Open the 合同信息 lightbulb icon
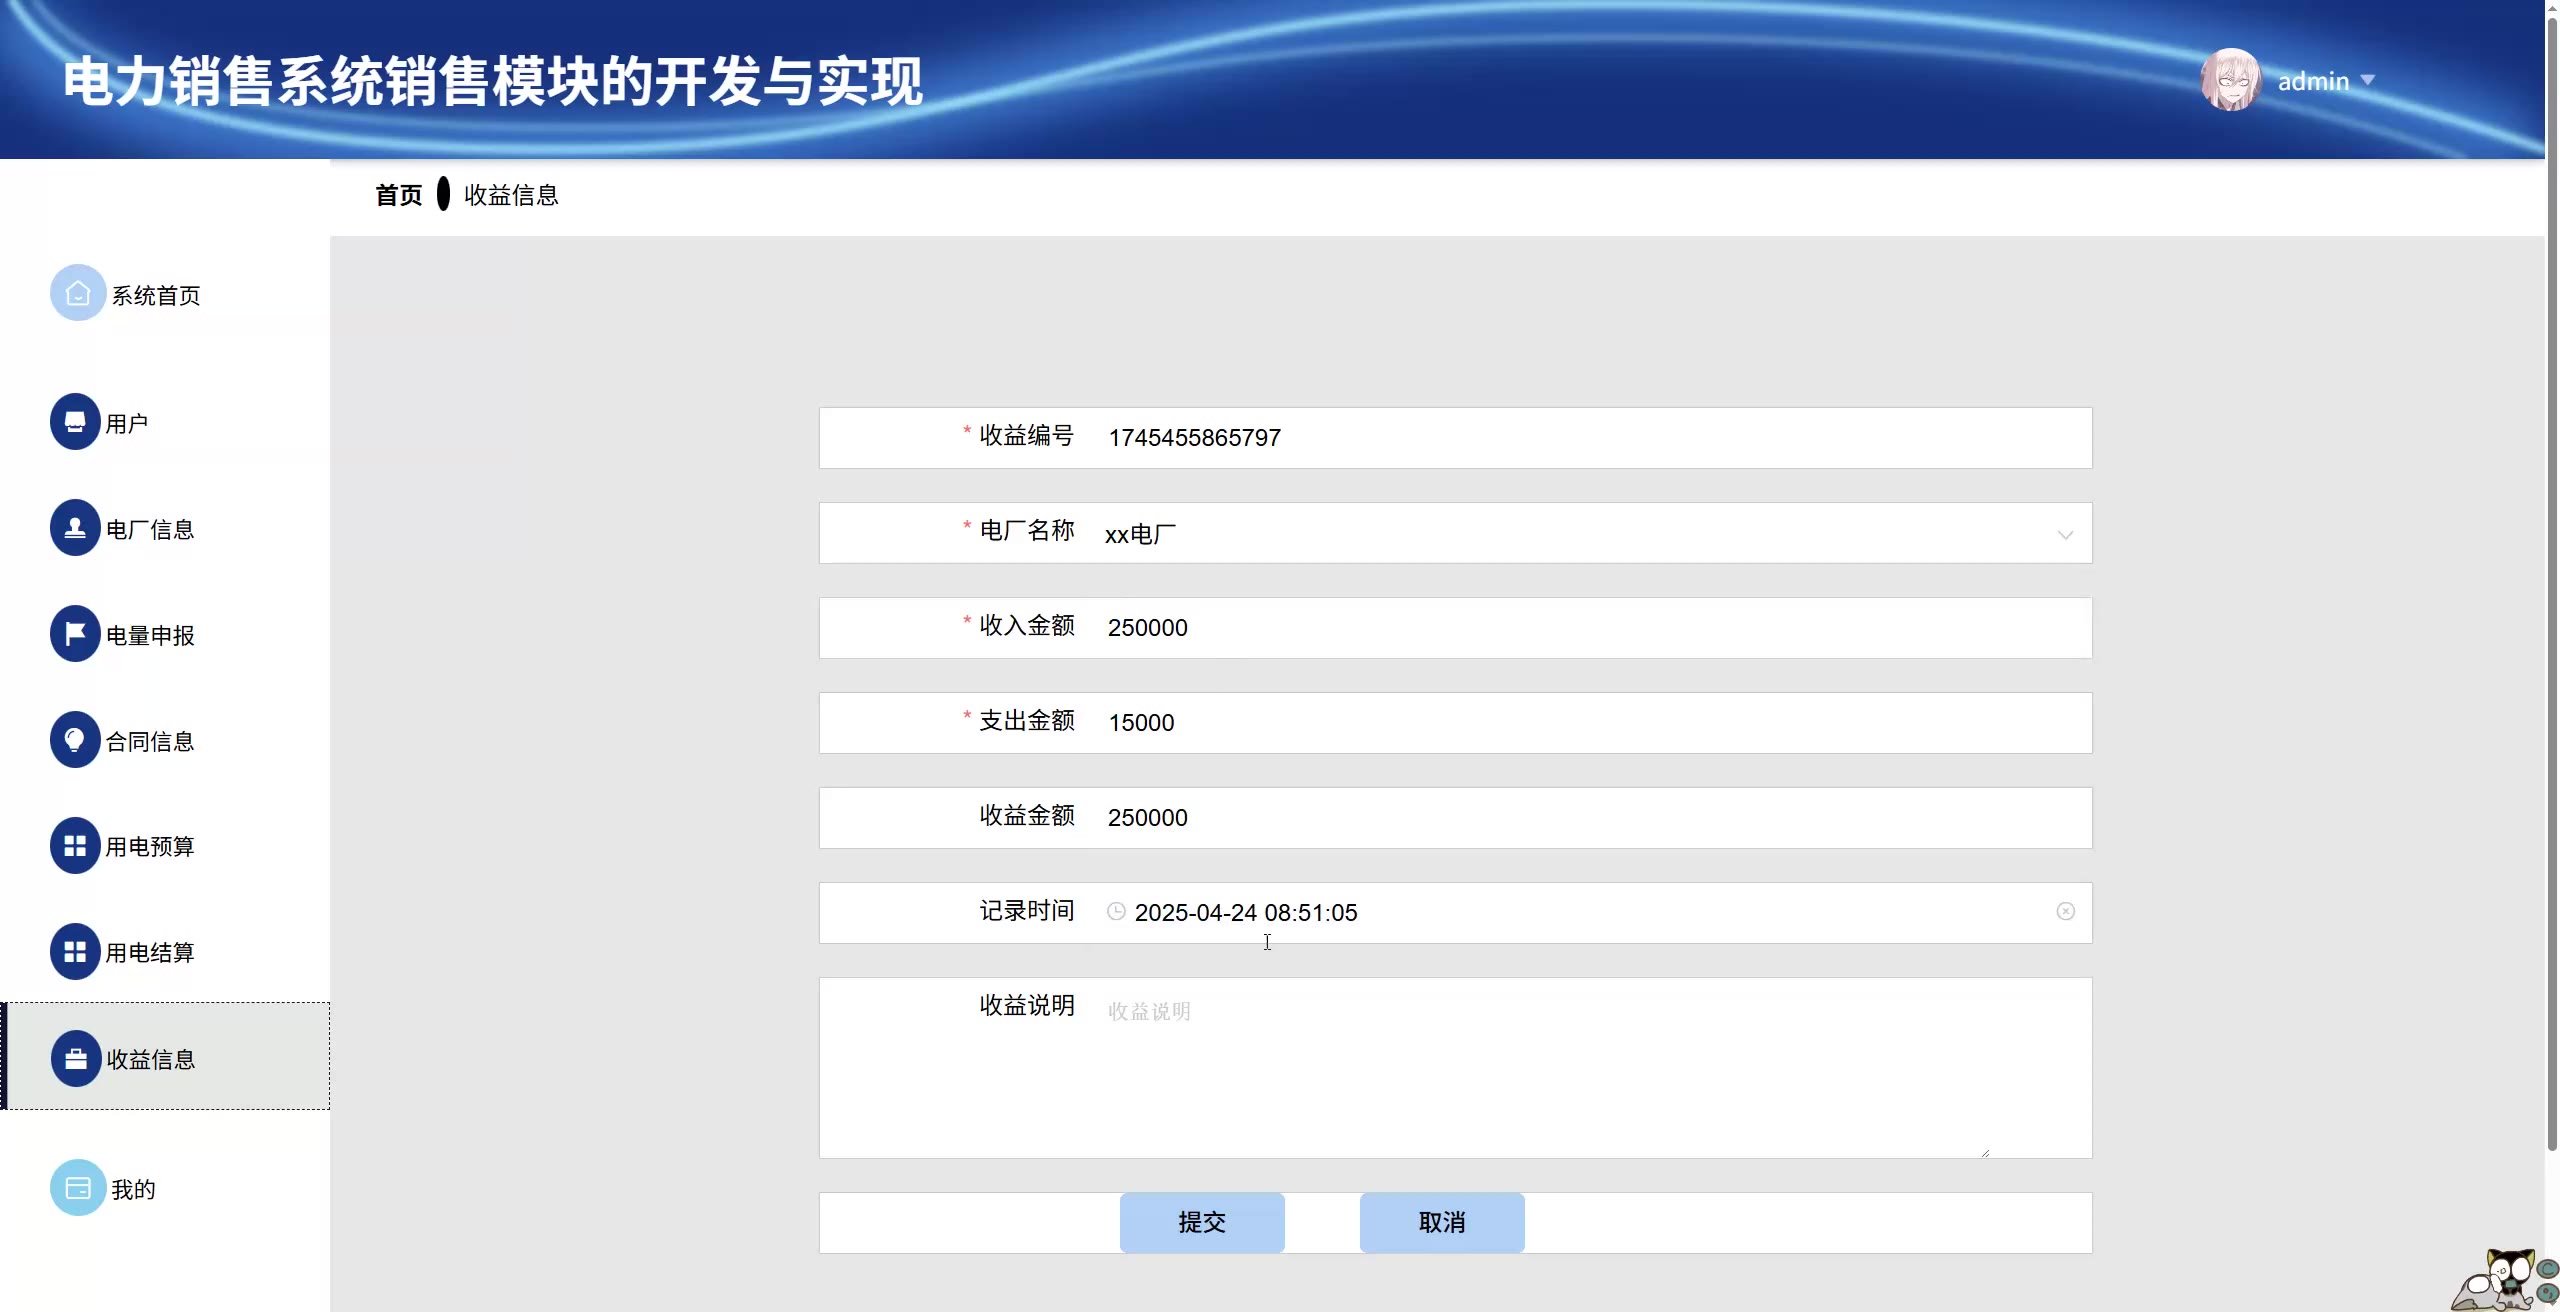Viewport: 2560px width, 1312px height. pyautogui.click(x=75, y=740)
